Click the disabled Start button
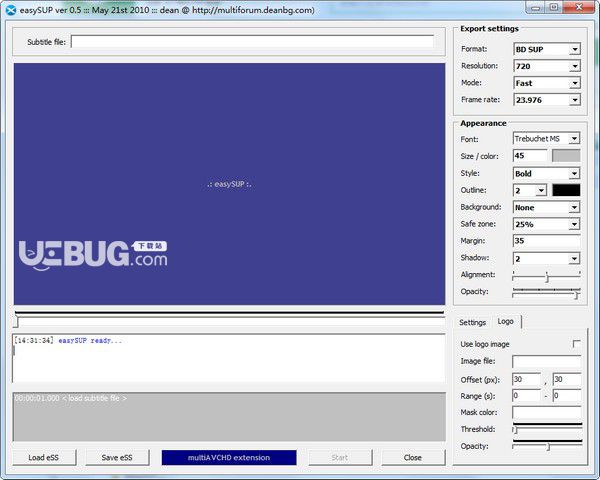This screenshot has width=600, height=480. click(340, 457)
